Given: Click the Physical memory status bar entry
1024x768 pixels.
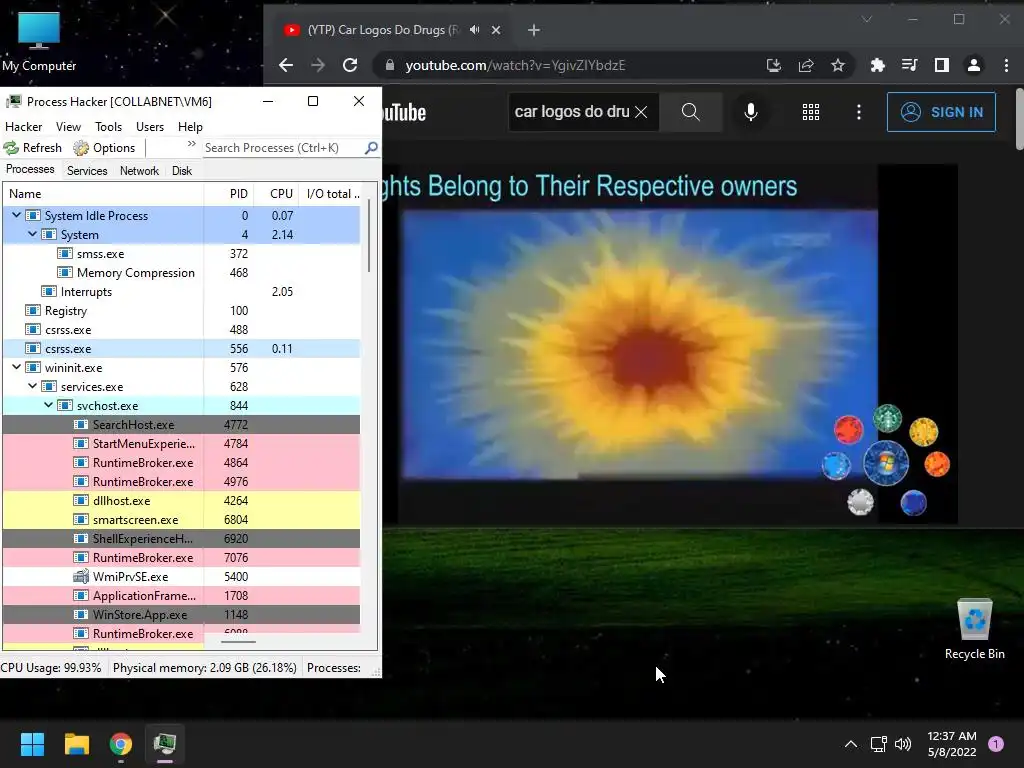Looking at the screenshot, I should coord(204,667).
